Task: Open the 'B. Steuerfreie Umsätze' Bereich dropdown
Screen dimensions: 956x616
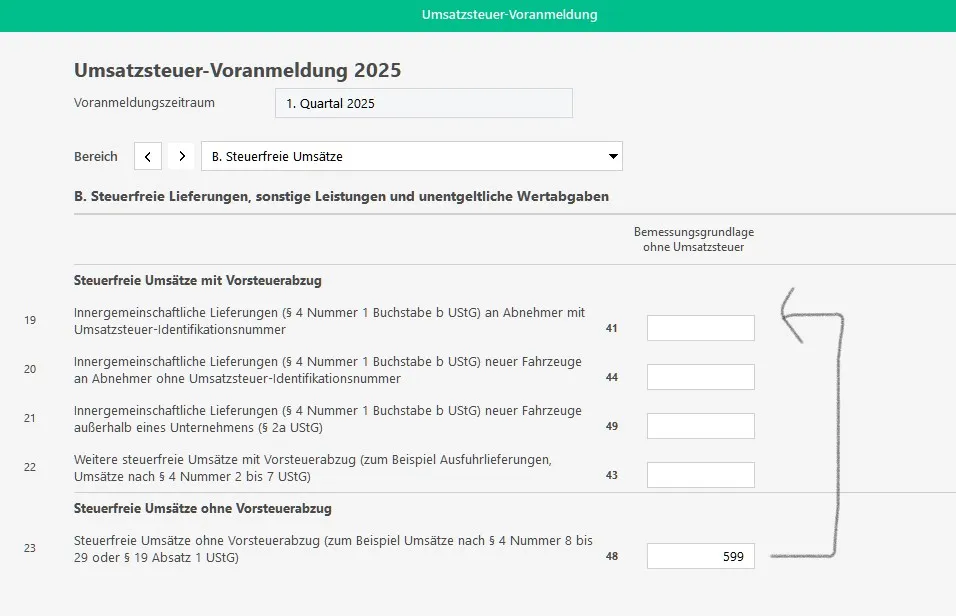Action: pos(411,156)
